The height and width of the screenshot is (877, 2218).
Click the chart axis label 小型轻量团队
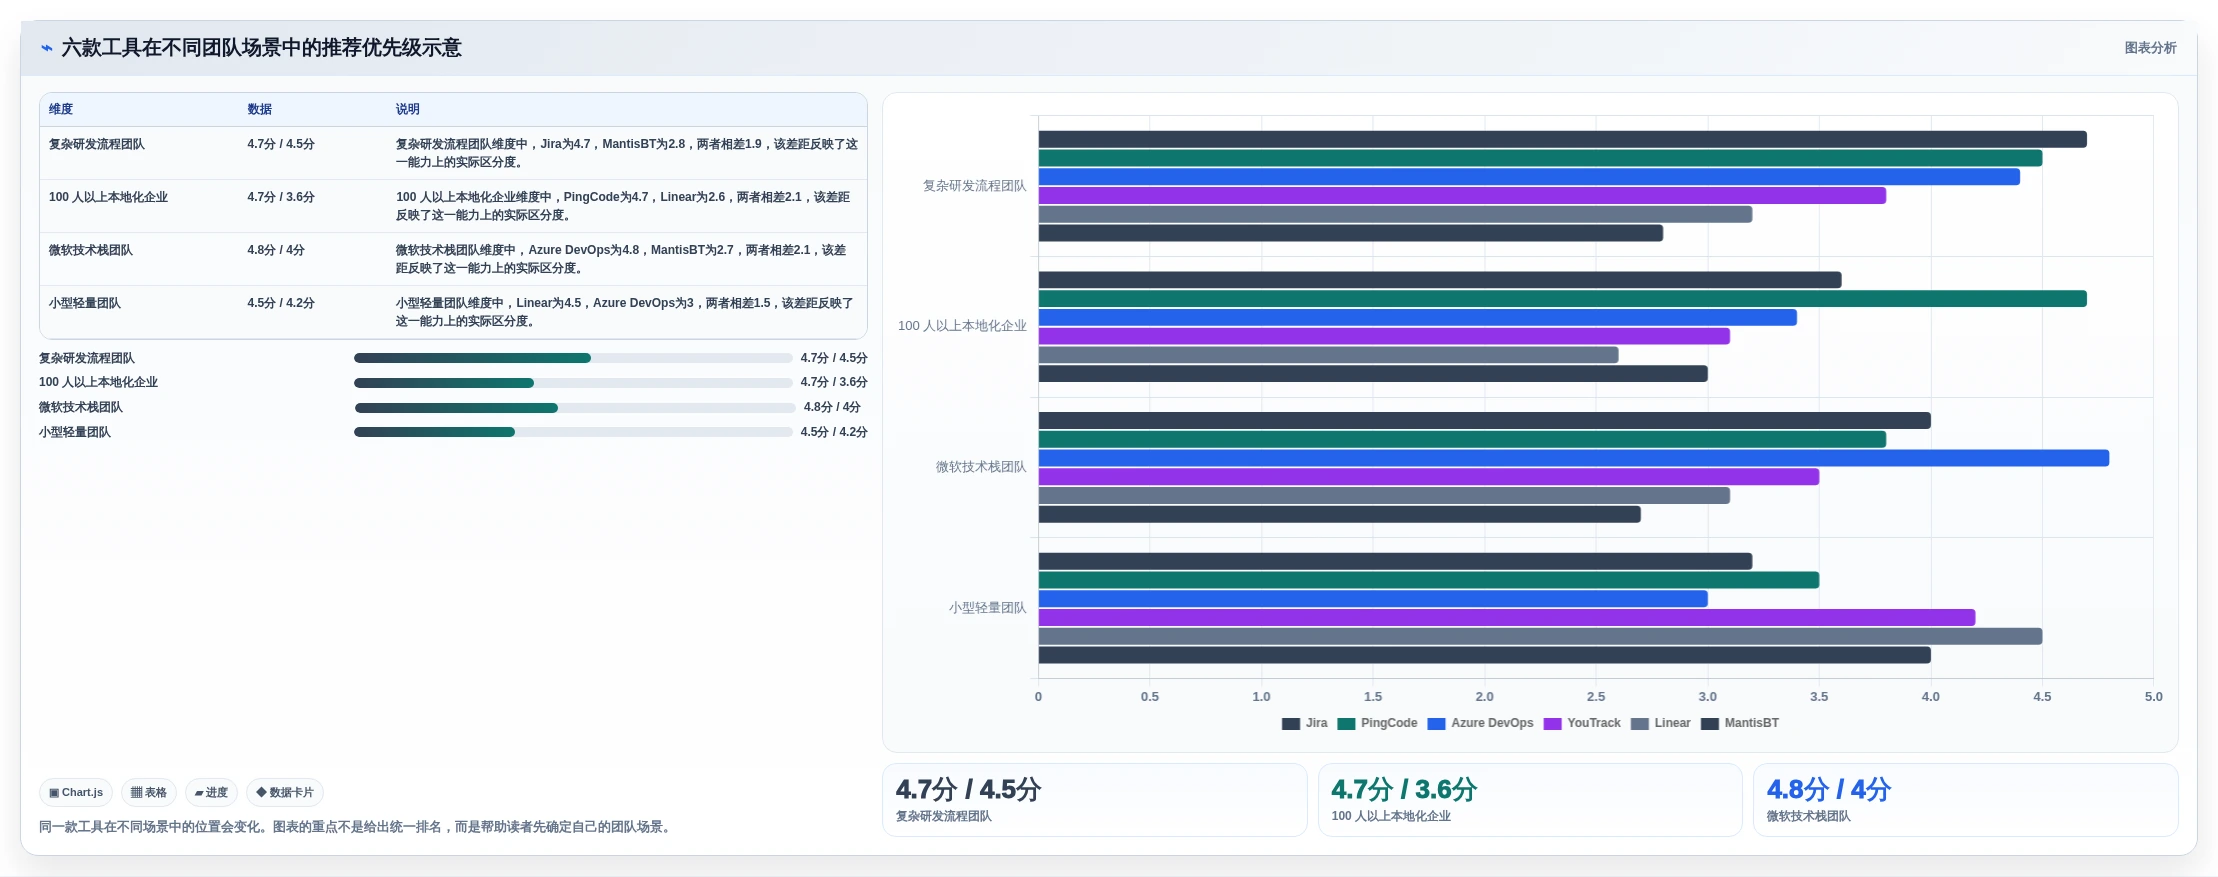987,608
